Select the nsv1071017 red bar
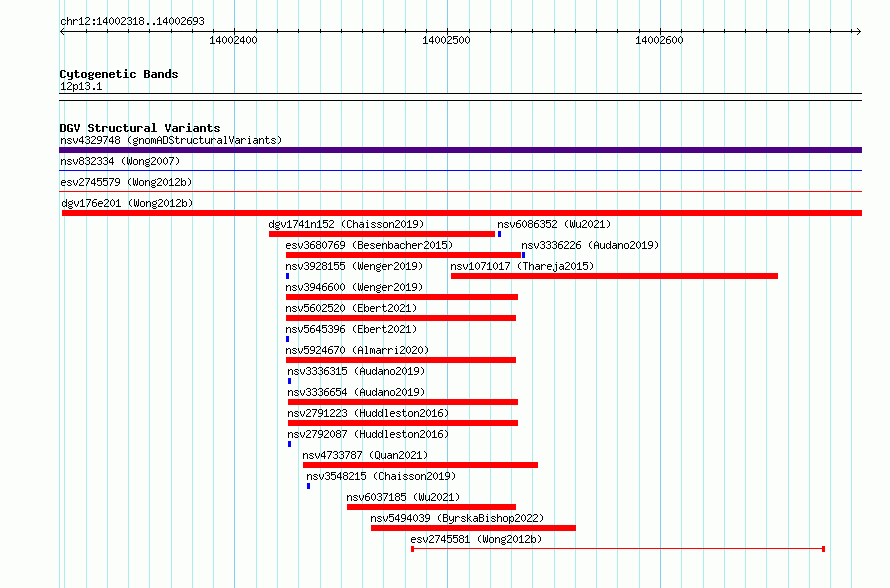The height and width of the screenshot is (588, 890). (614, 276)
